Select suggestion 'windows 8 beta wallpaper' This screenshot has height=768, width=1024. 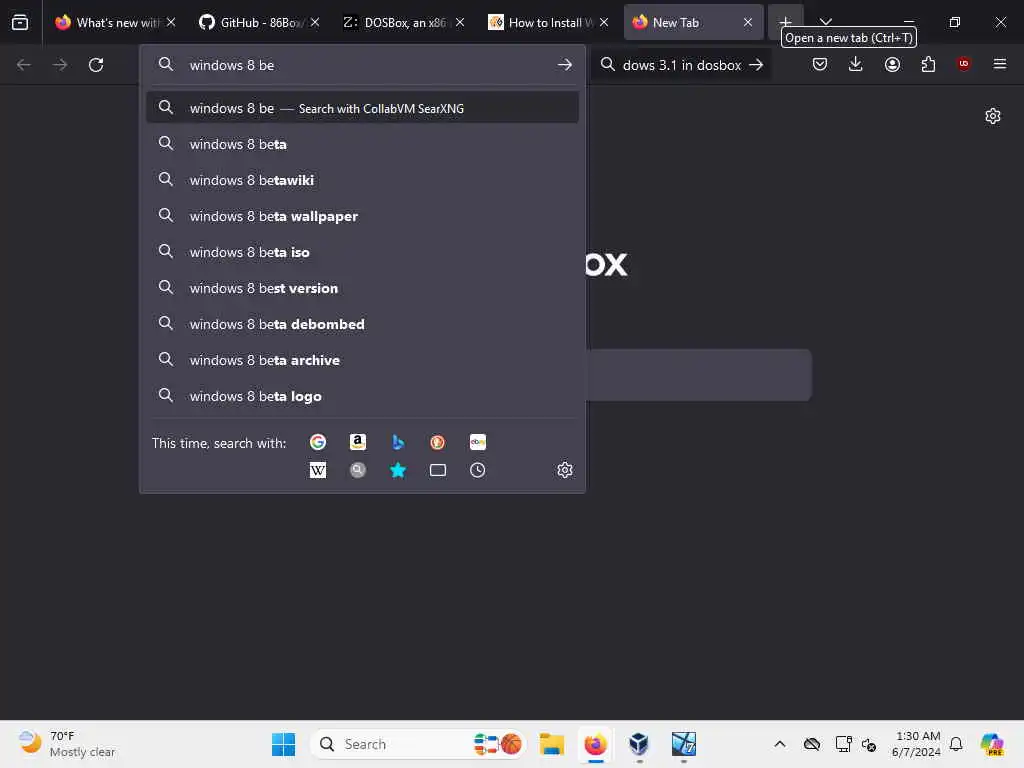coord(362,216)
